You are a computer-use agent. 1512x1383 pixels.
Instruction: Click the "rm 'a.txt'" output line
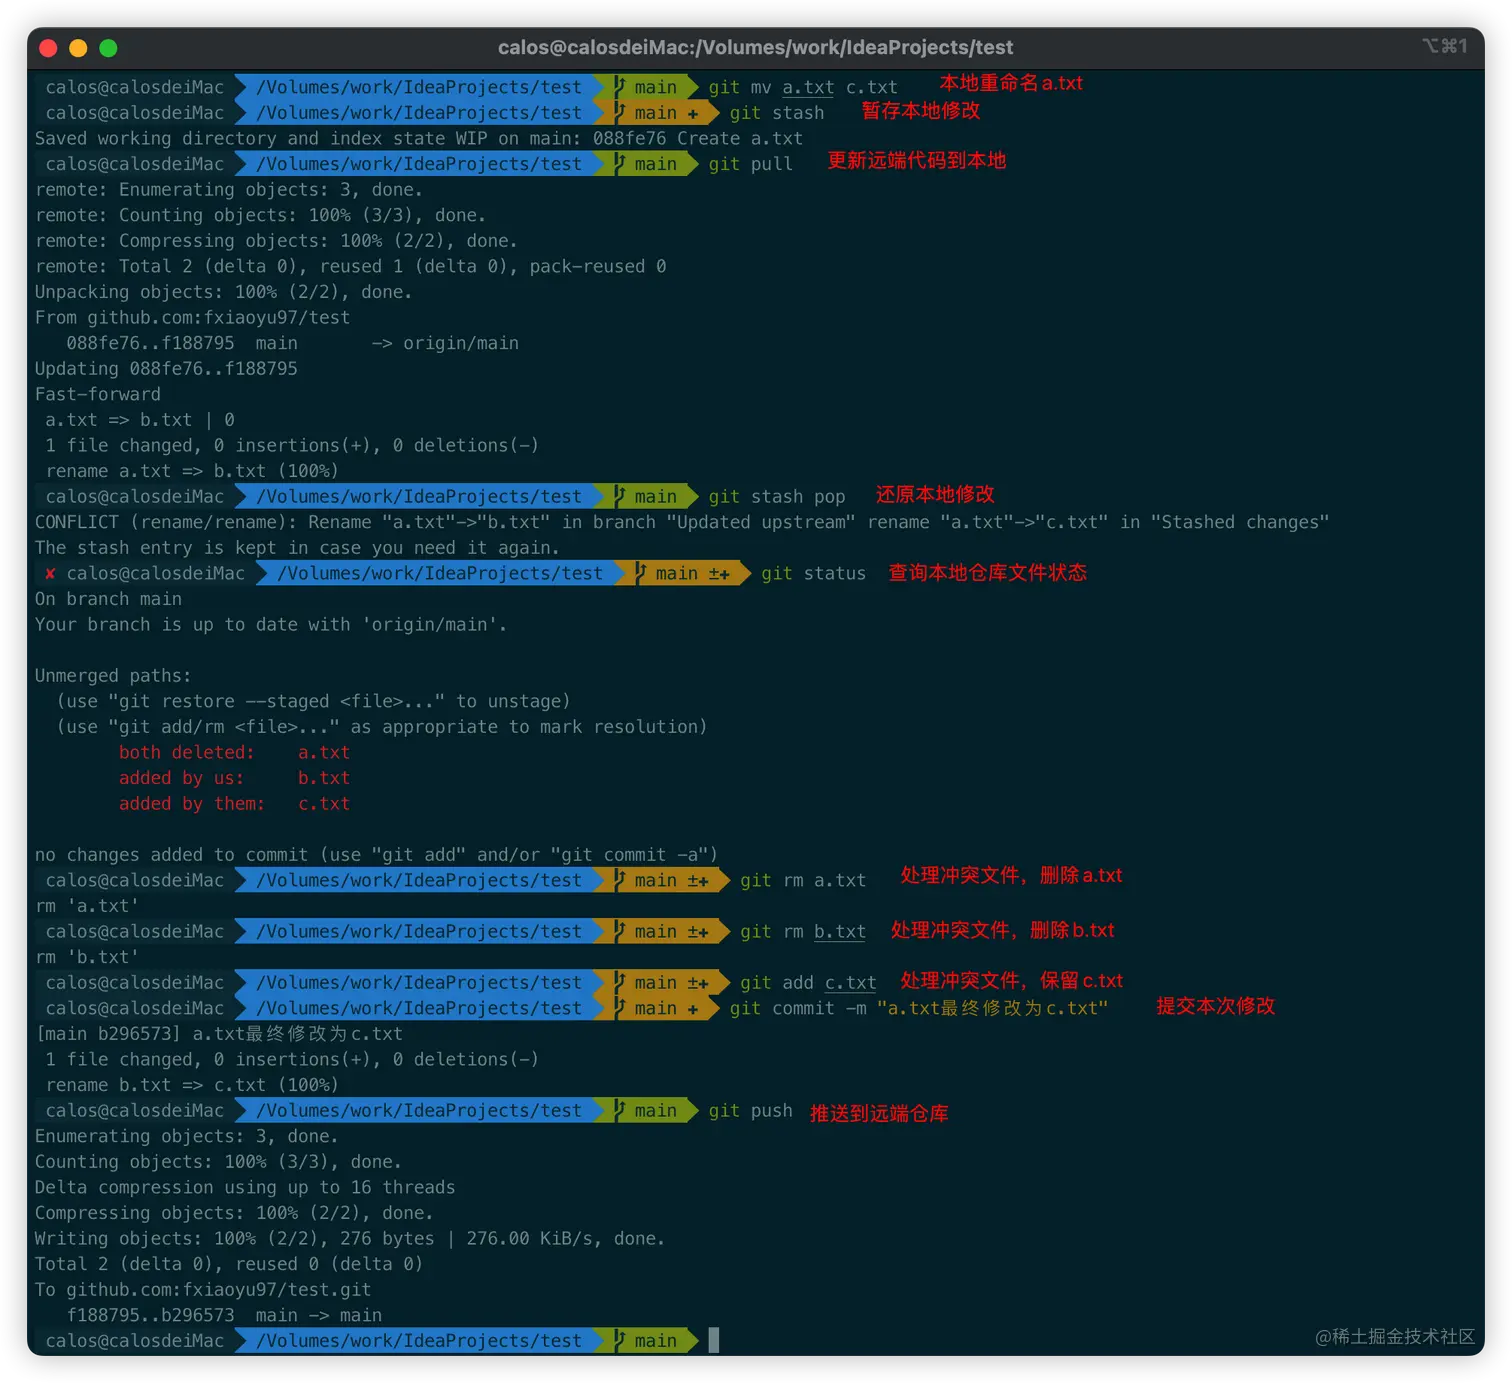(x=87, y=906)
